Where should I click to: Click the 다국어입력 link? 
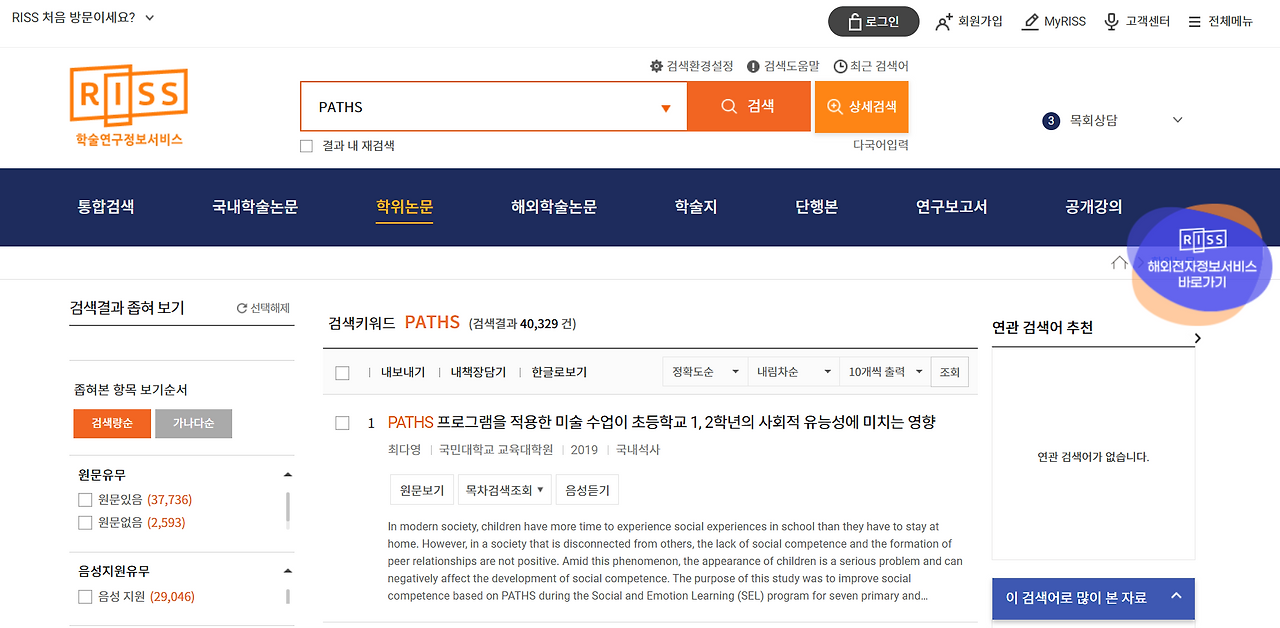pyautogui.click(x=881, y=145)
